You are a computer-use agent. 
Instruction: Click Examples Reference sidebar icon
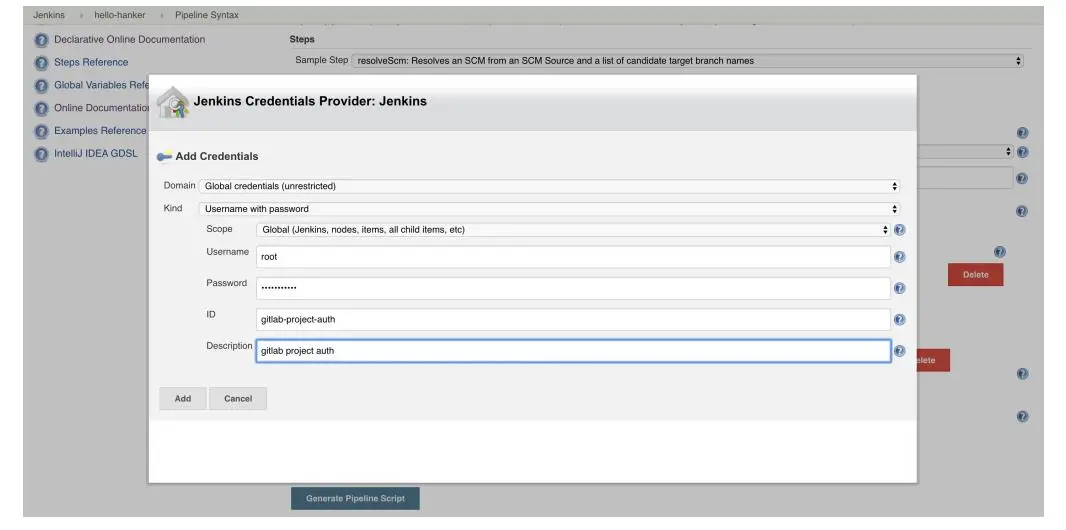[41, 131]
